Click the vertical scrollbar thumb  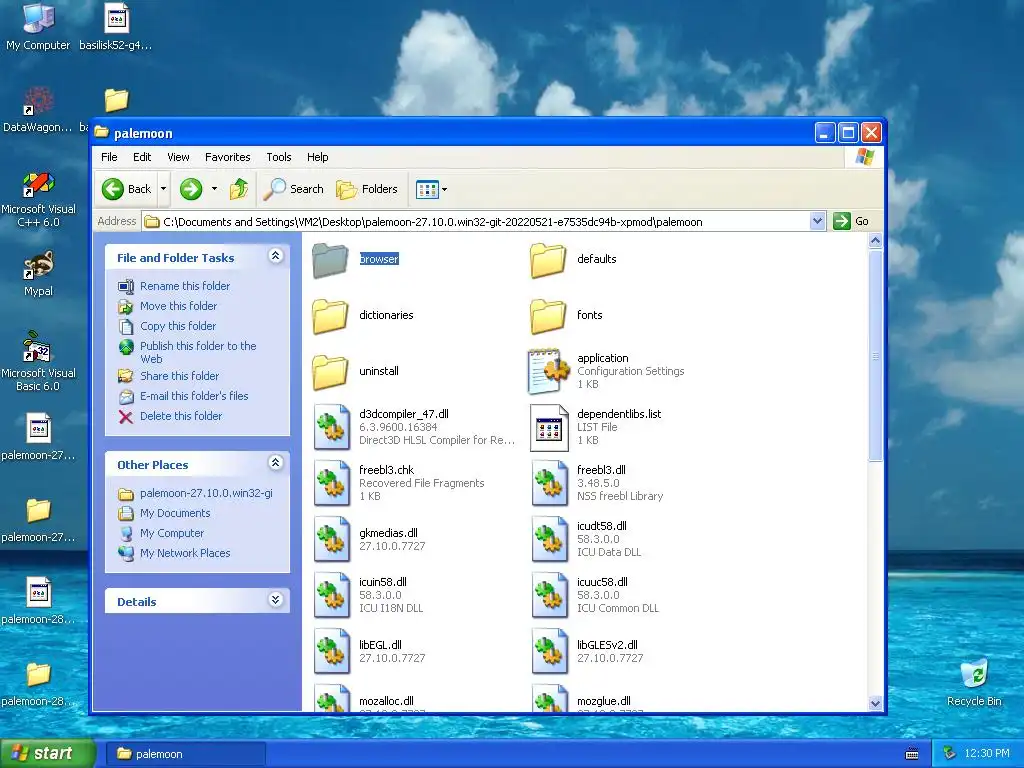875,356
